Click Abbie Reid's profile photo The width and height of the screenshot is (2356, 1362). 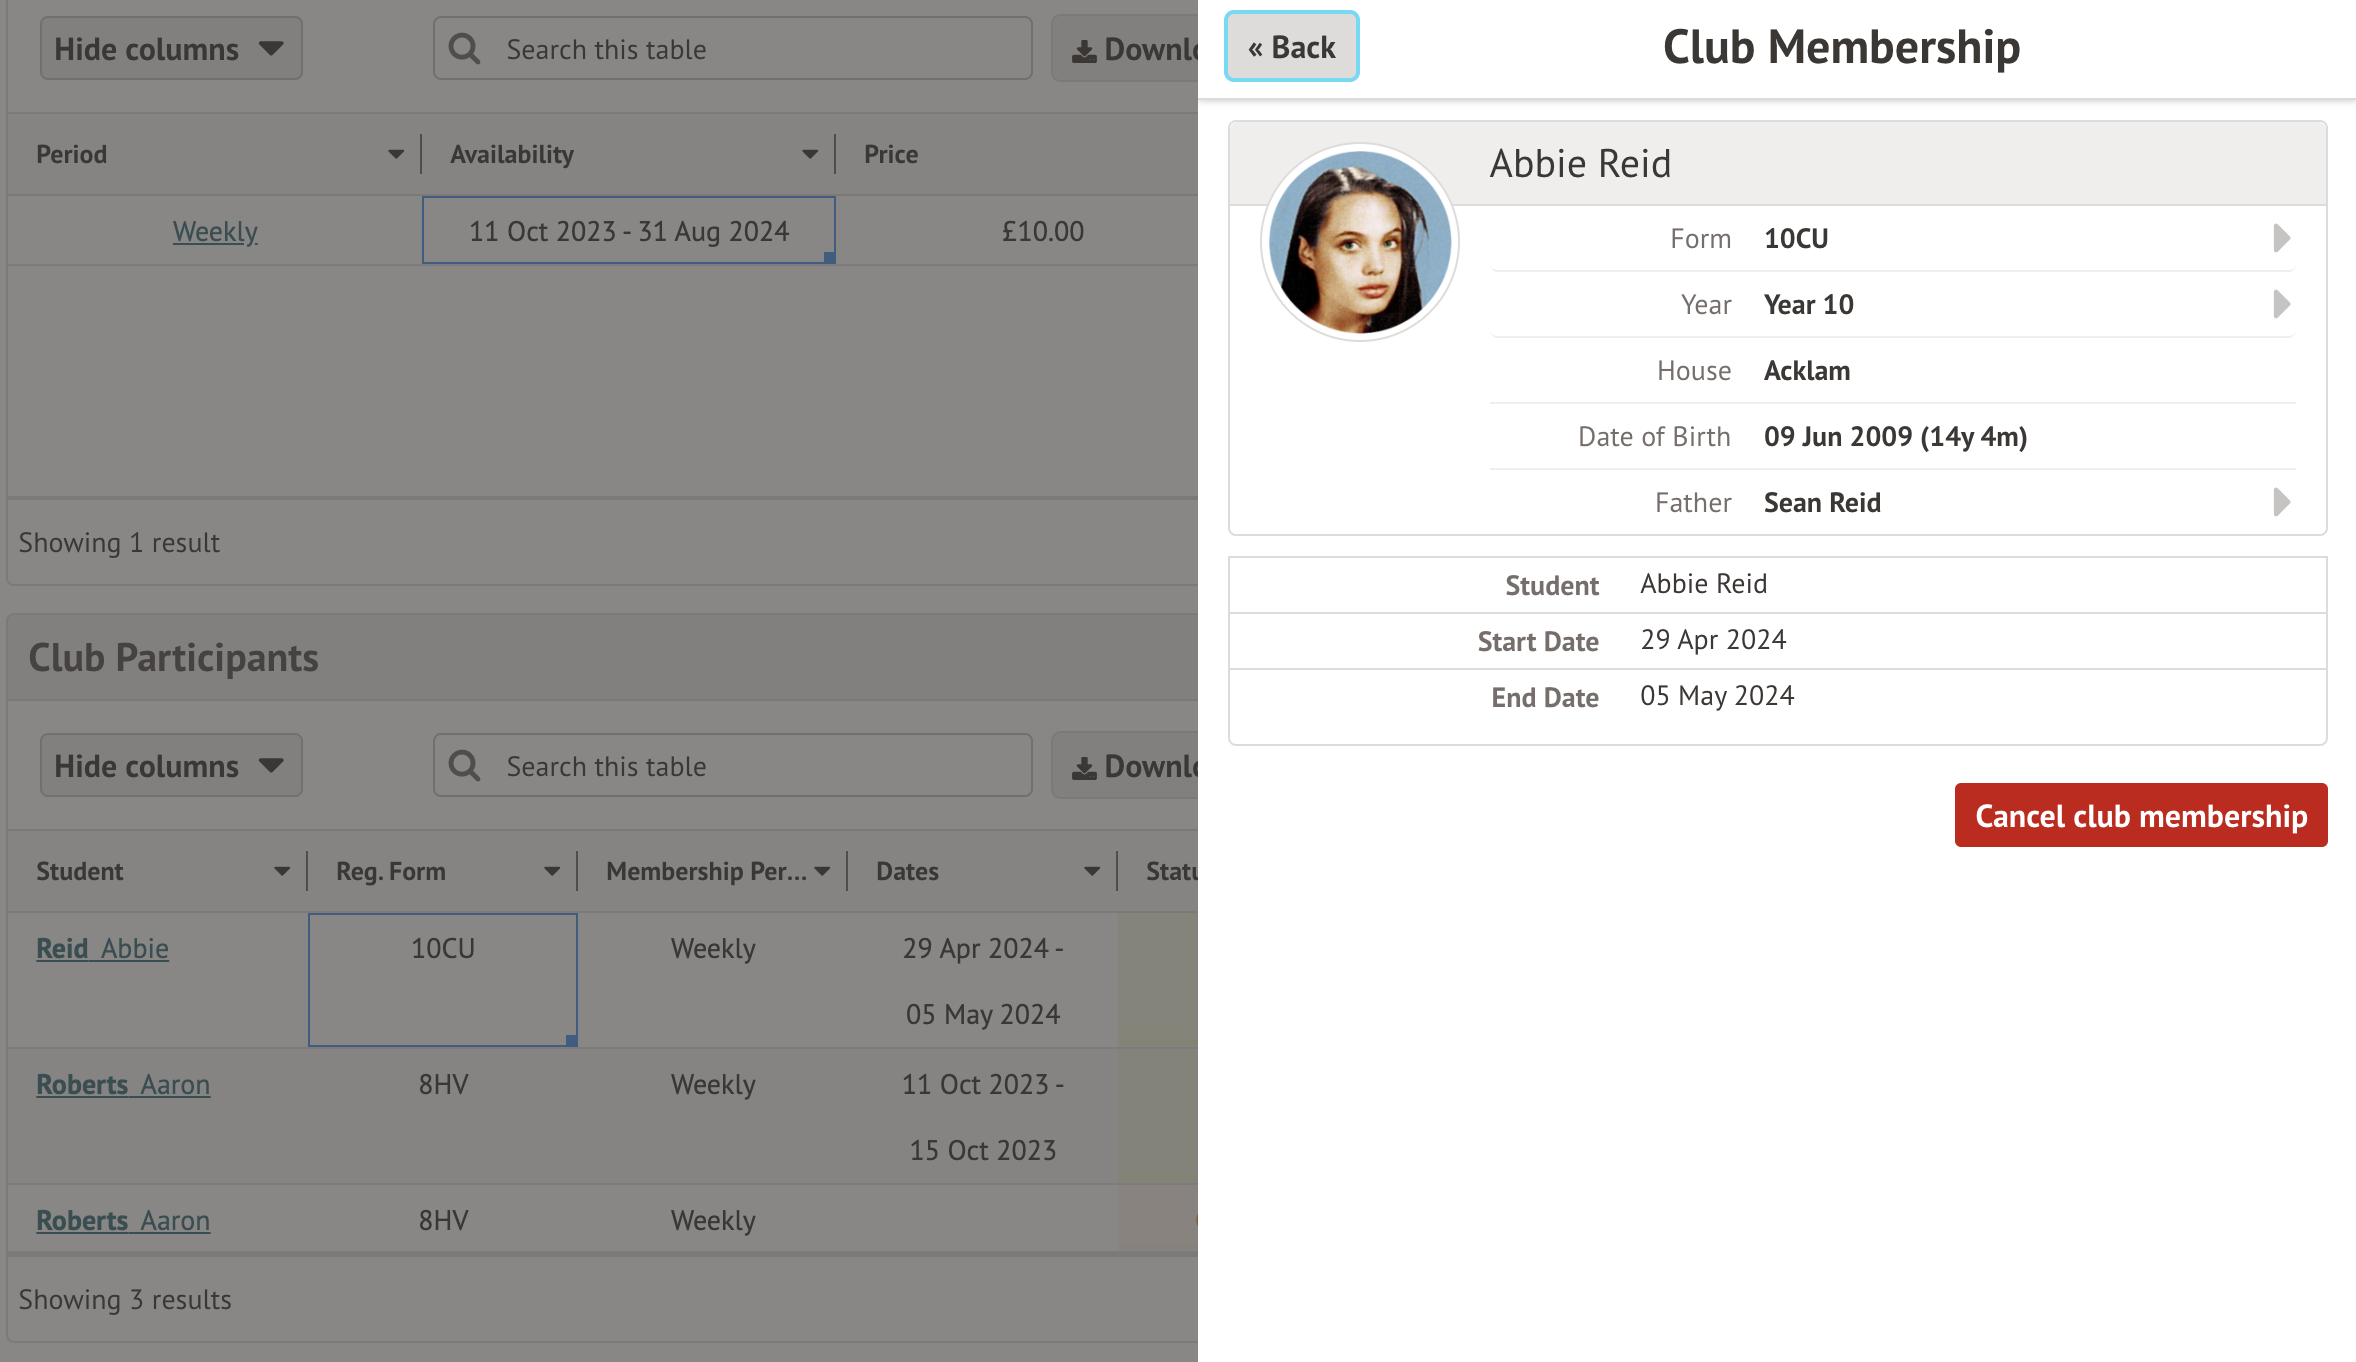[x=1359, y=242]
